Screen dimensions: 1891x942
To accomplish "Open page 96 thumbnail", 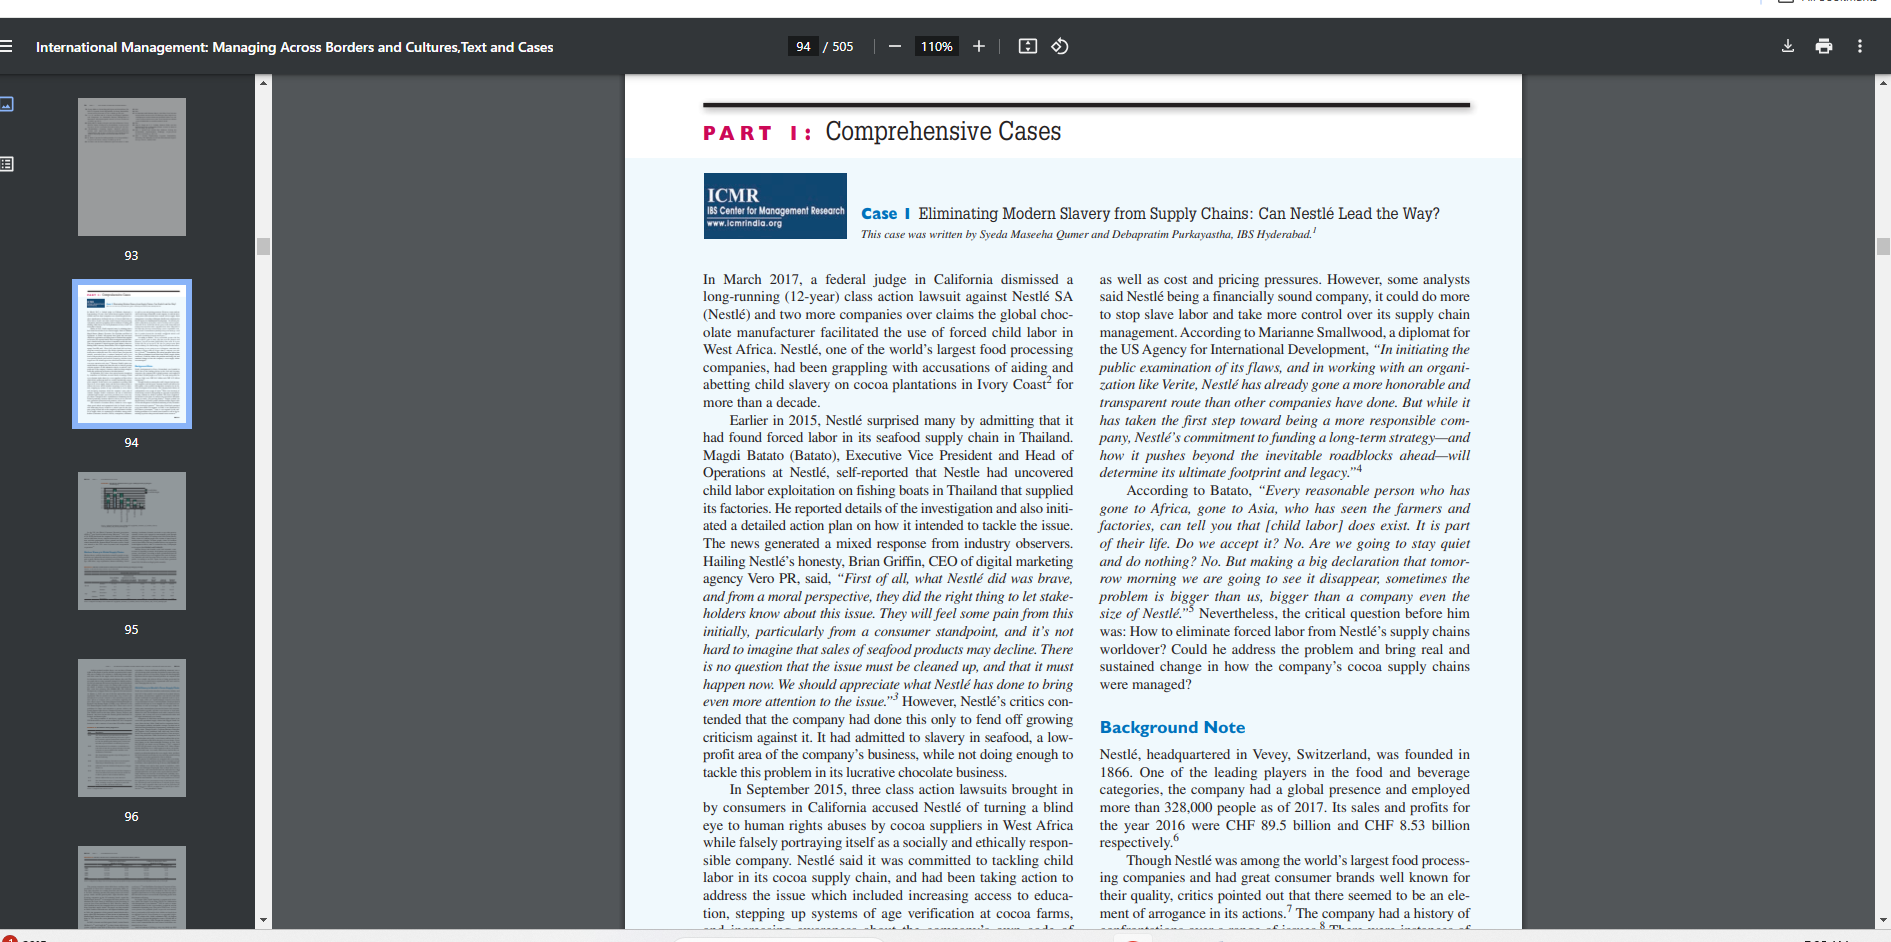I will pyautogui.click(x=132, y=728).
